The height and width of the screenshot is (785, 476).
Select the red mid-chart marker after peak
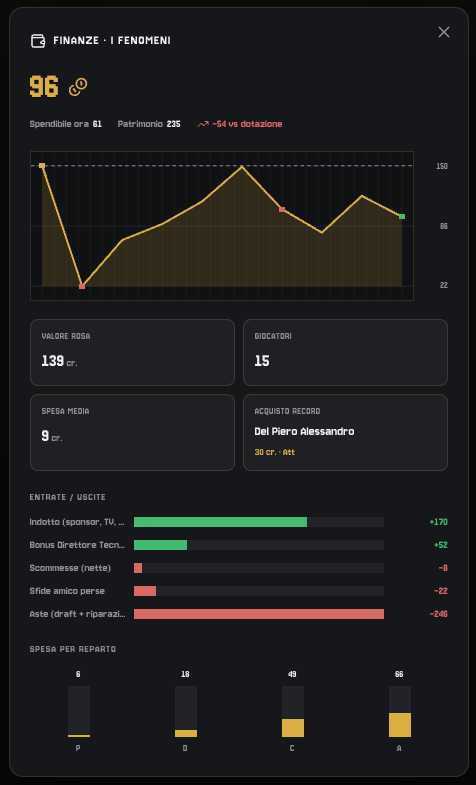point(282,209)
